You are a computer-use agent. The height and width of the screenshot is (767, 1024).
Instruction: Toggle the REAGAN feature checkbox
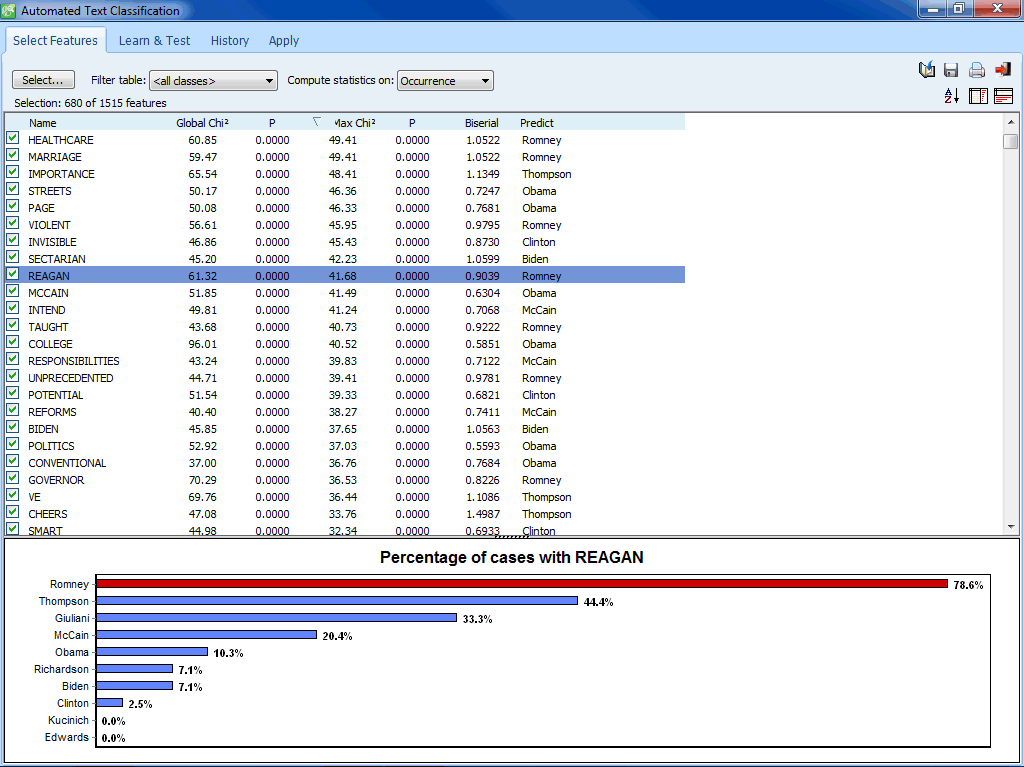pos(13,275)
